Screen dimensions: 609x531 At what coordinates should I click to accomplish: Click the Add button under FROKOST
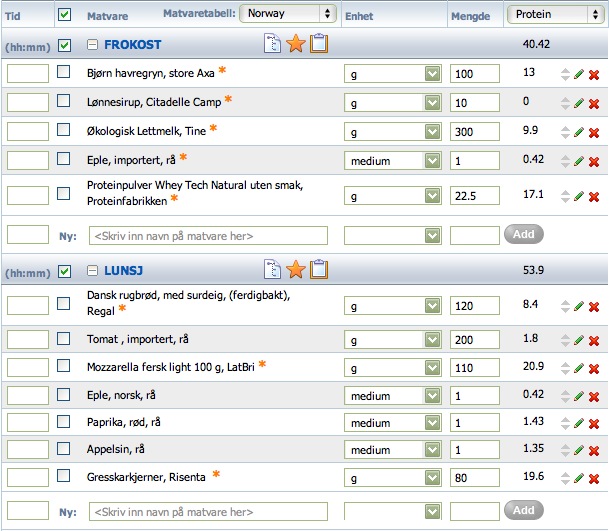pos(524,234)
